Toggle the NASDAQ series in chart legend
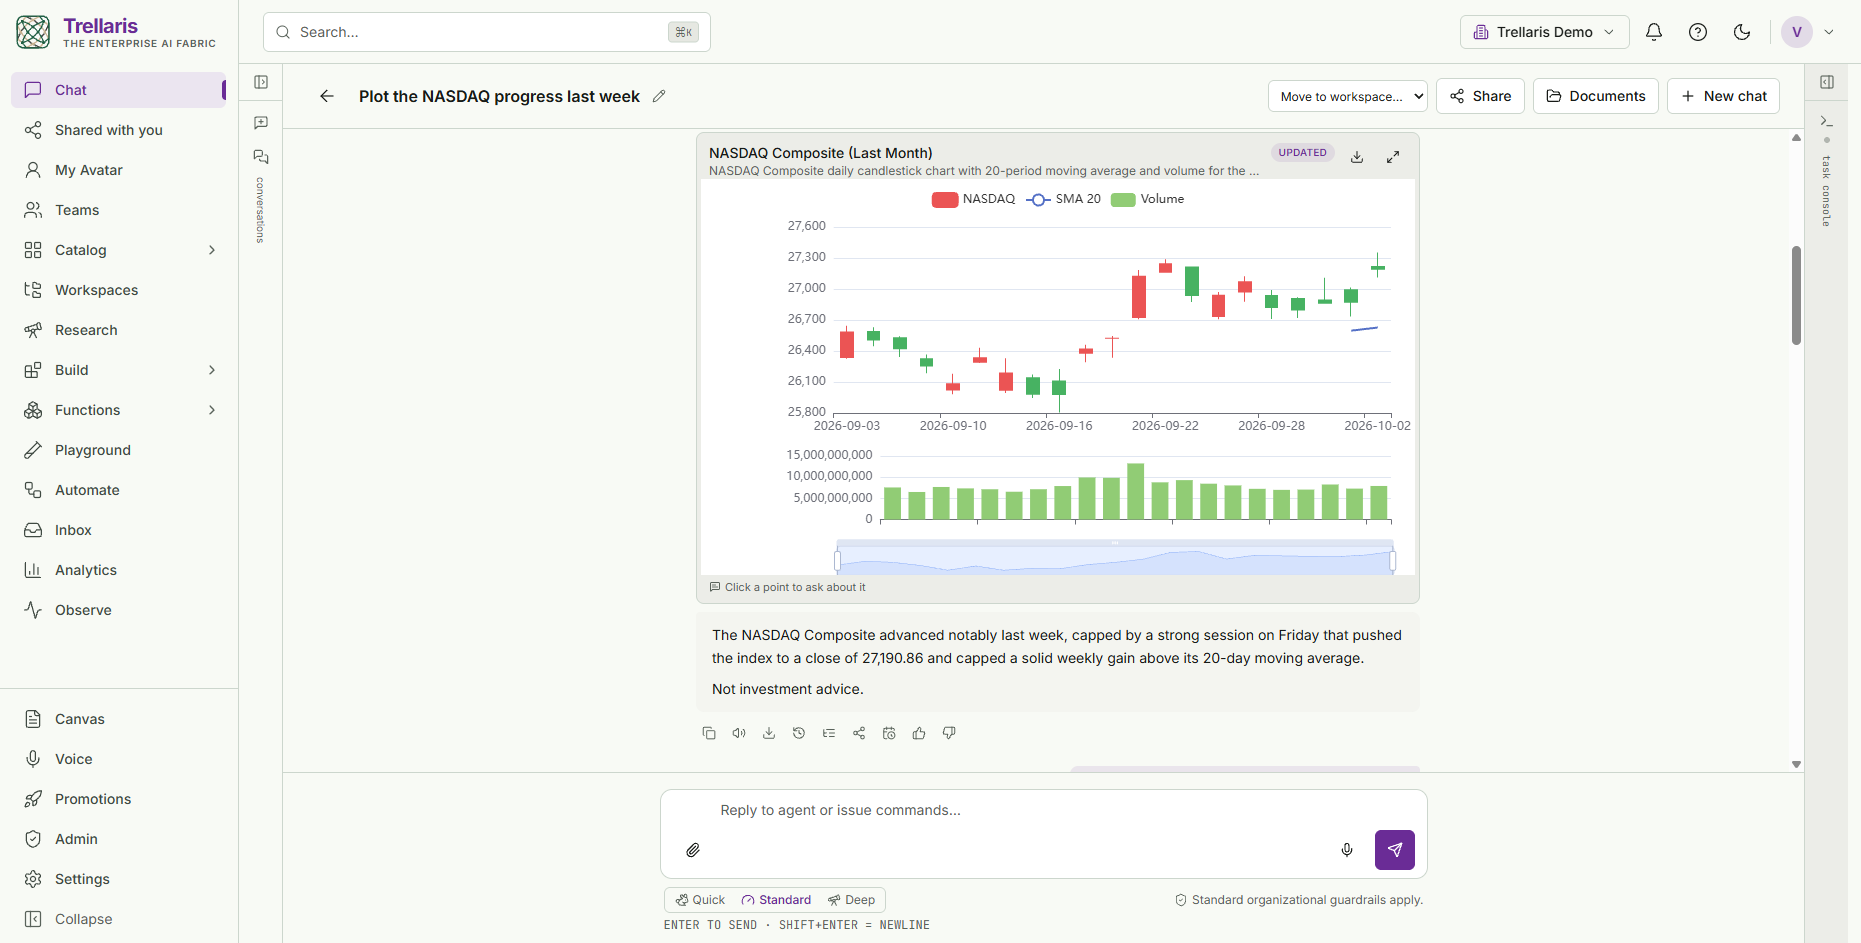This screenshot has height=943, width=1861. coord(973,199)
